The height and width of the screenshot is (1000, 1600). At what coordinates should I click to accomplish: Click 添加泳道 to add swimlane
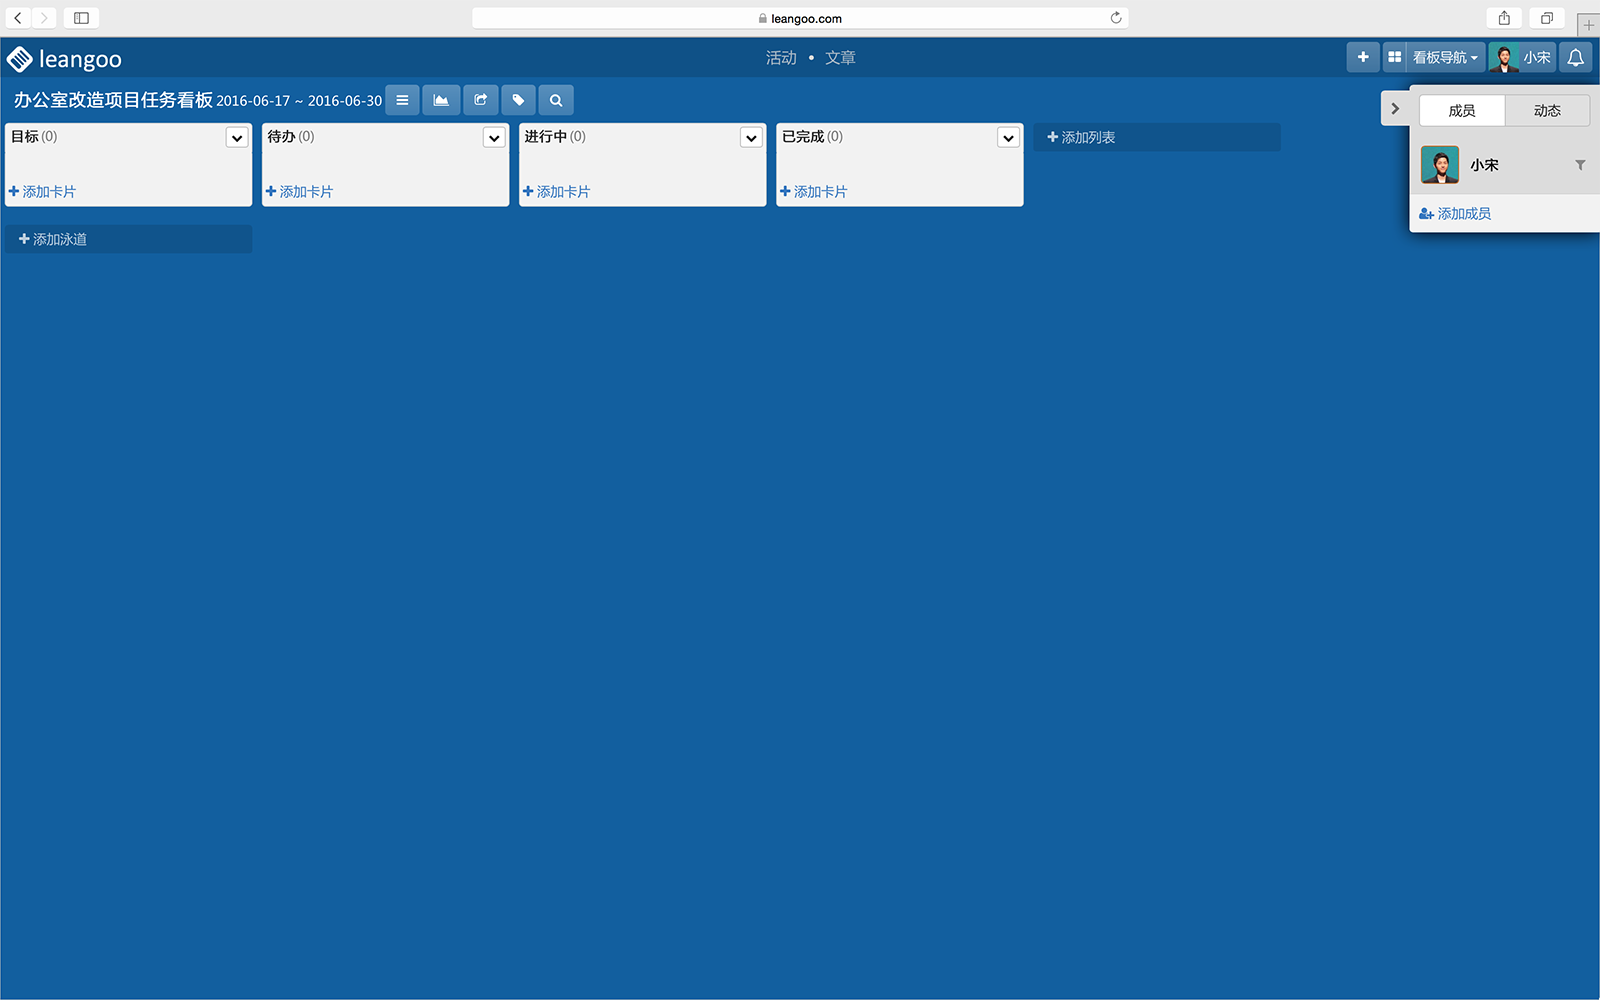(128, 239)
